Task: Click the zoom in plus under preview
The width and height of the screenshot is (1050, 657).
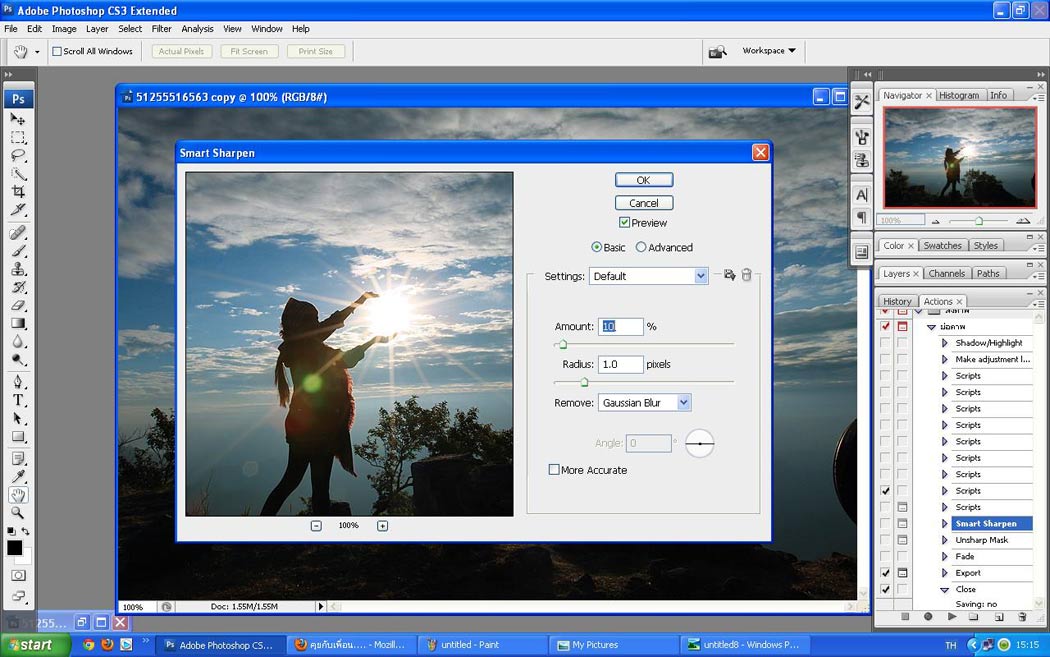Action: tap(382, 526)
